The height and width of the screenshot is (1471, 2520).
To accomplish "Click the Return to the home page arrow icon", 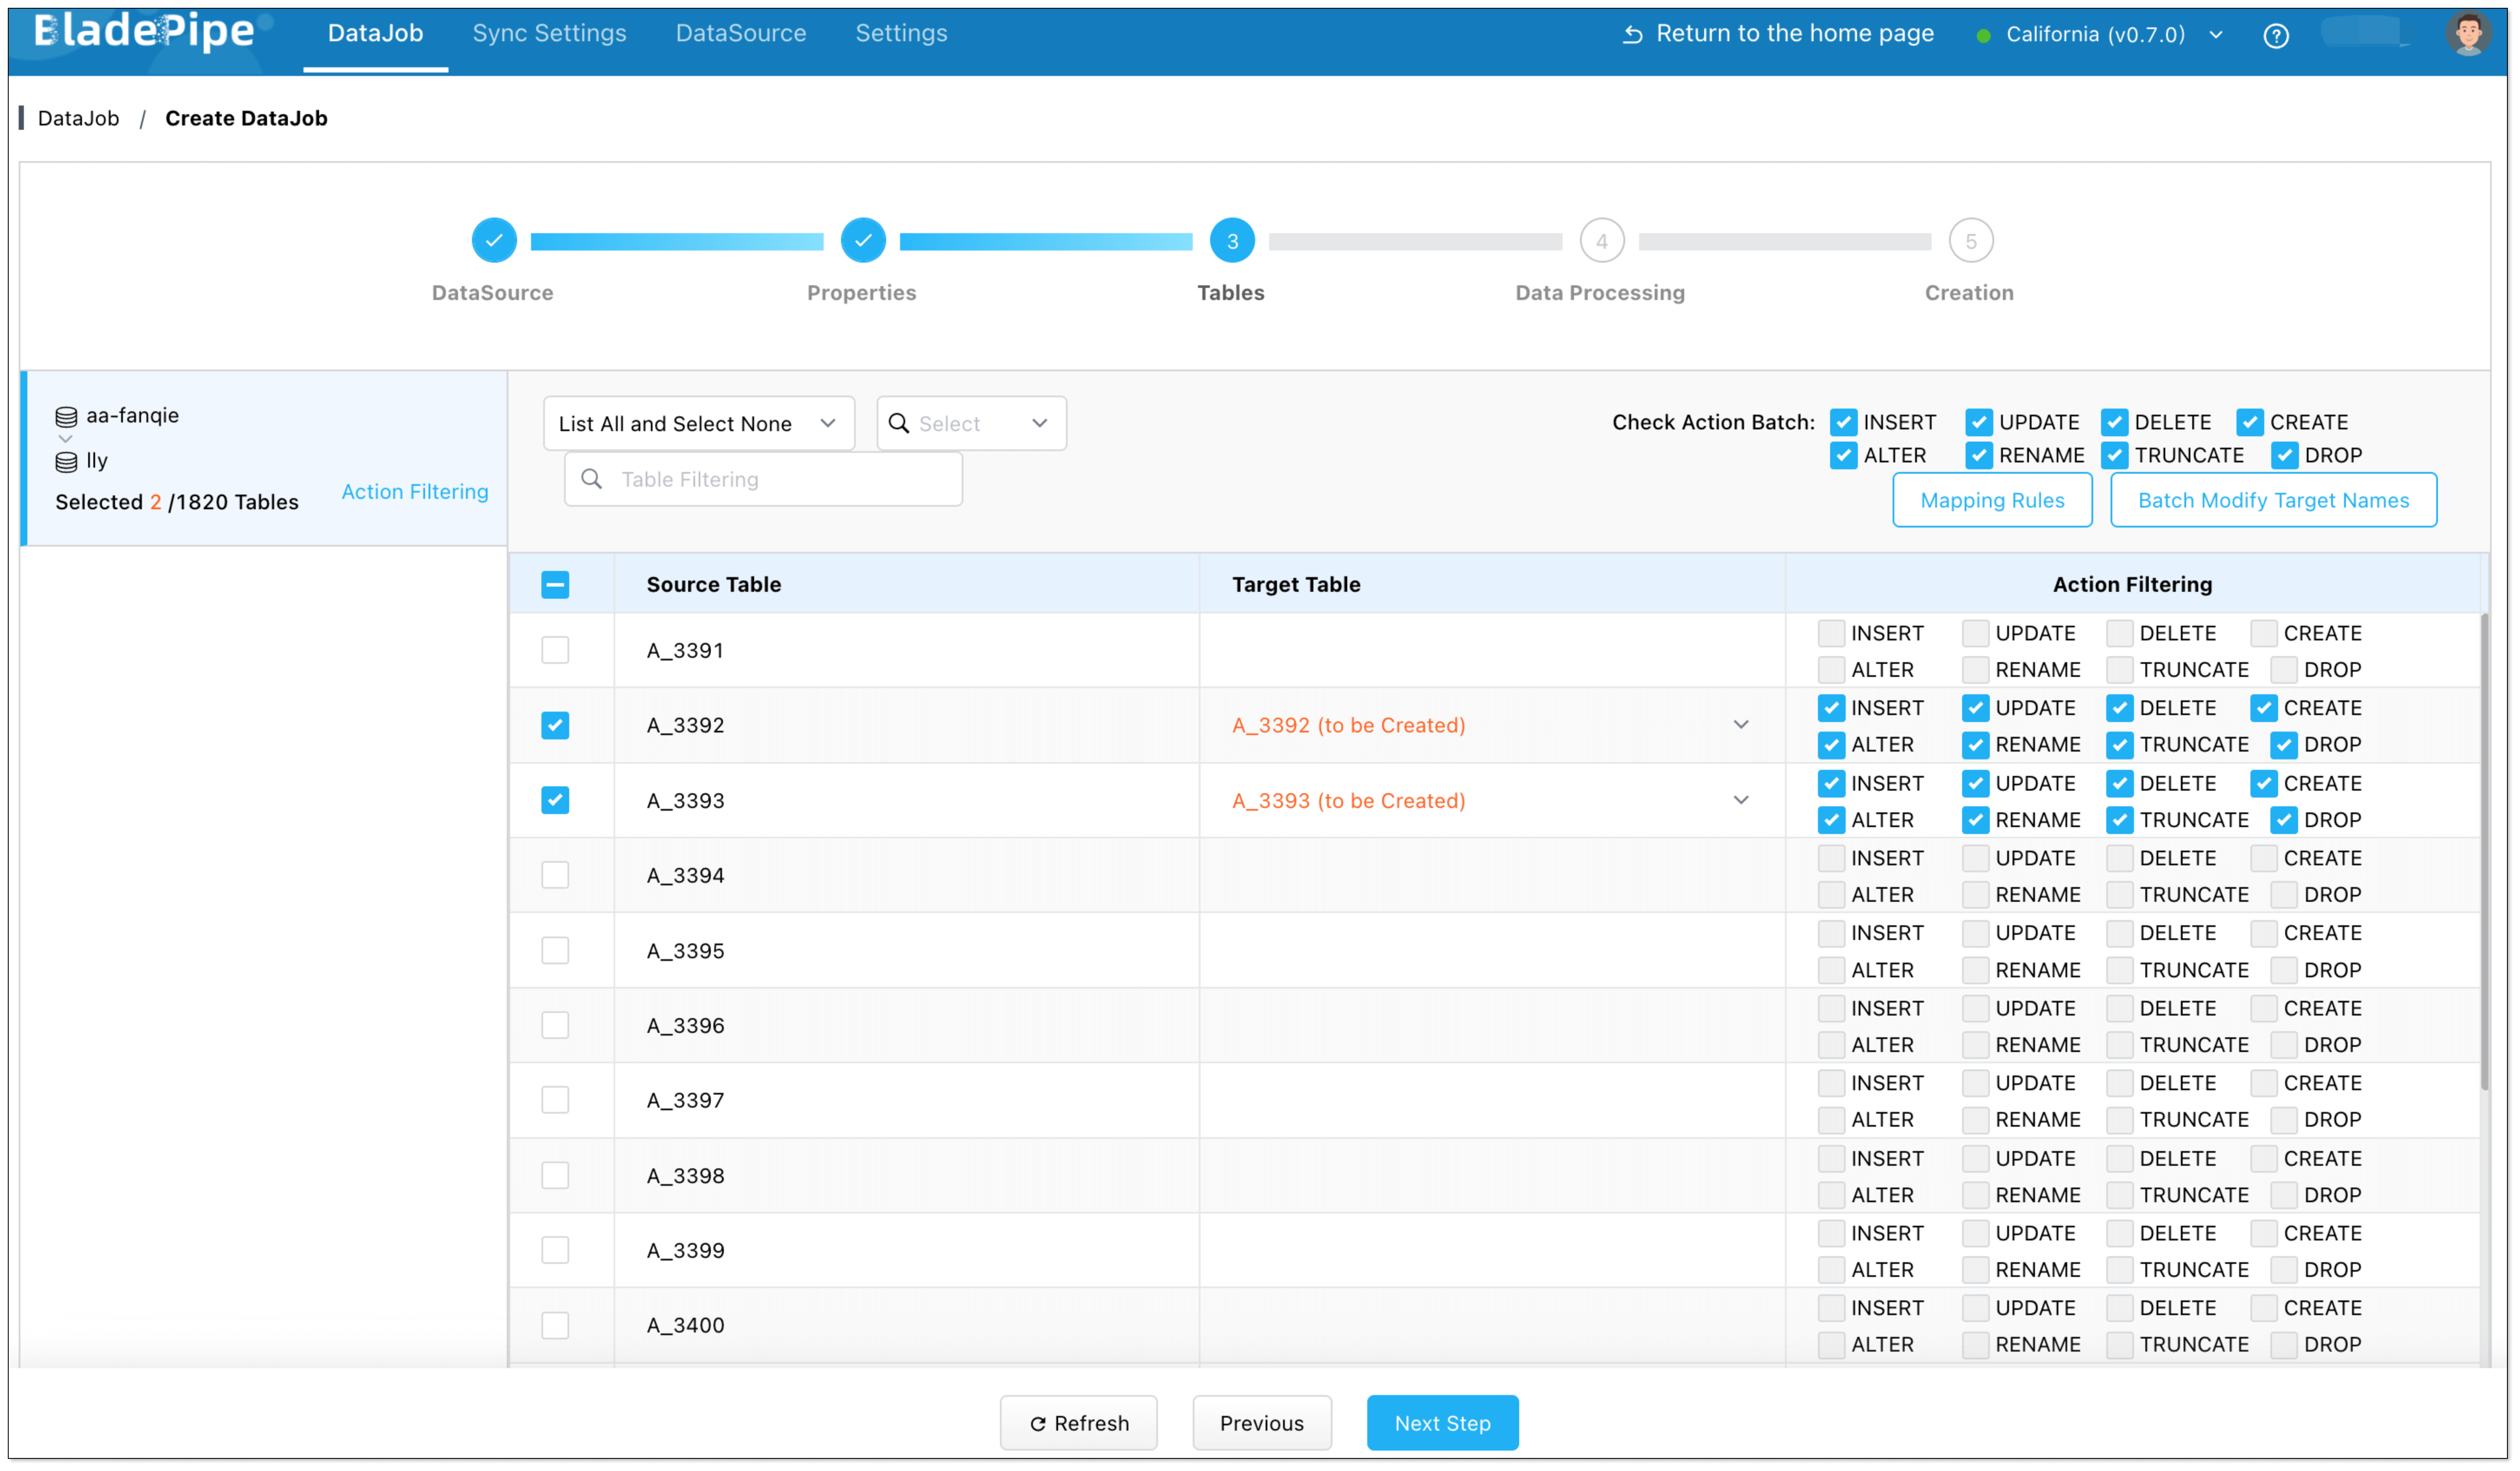I will [x=1632, y=35].
